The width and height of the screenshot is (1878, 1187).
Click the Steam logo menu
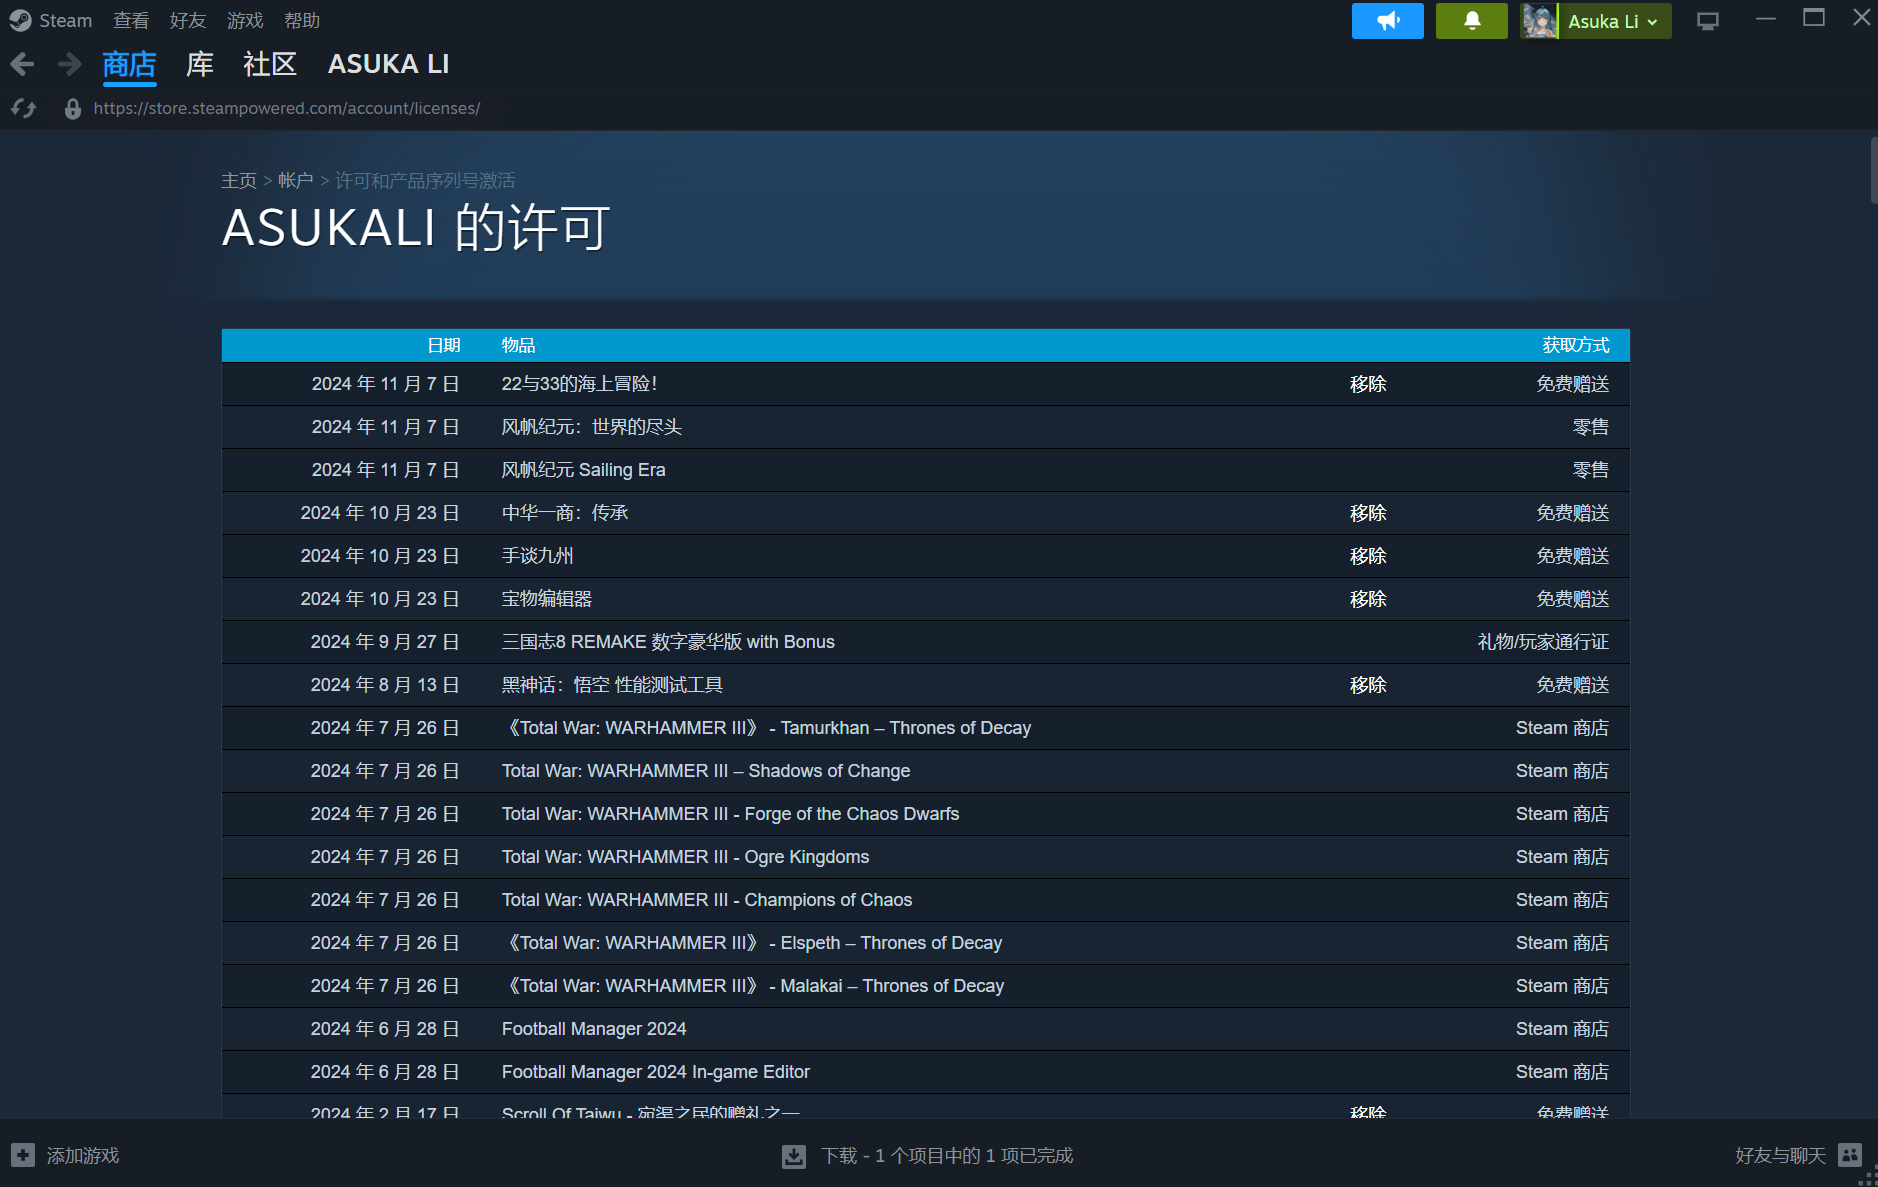point(51,20)
